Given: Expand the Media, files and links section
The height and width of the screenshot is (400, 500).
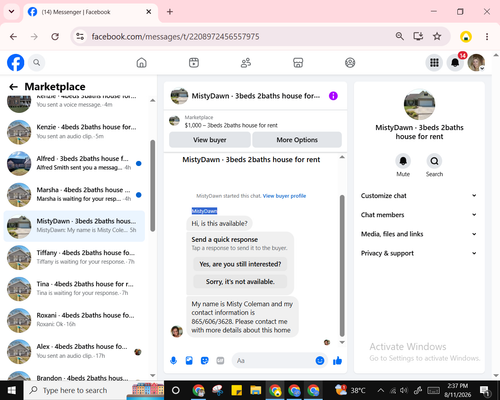Looking at the screenshot, I should (419, 234).
